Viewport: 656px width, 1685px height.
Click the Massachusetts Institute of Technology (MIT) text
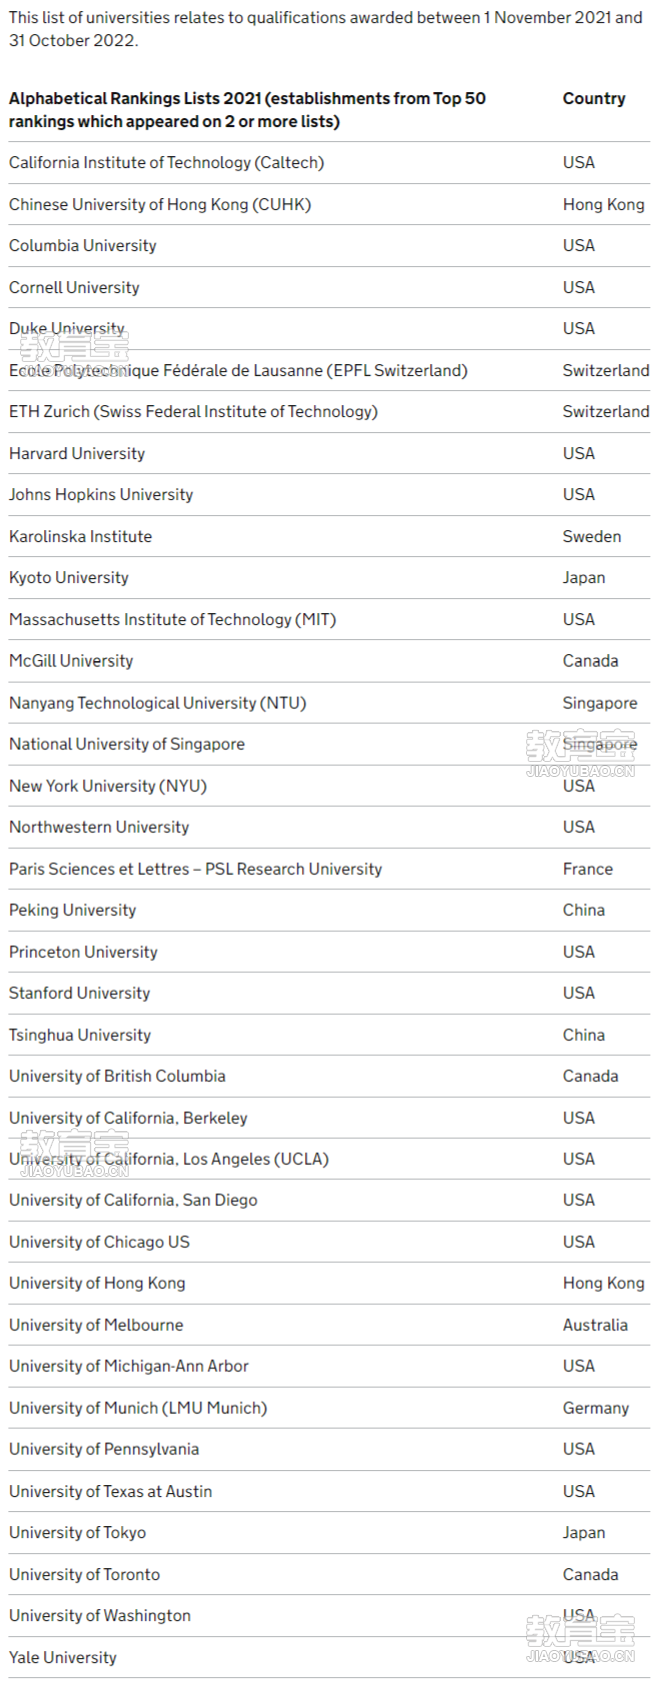click(x=172, y=620)
